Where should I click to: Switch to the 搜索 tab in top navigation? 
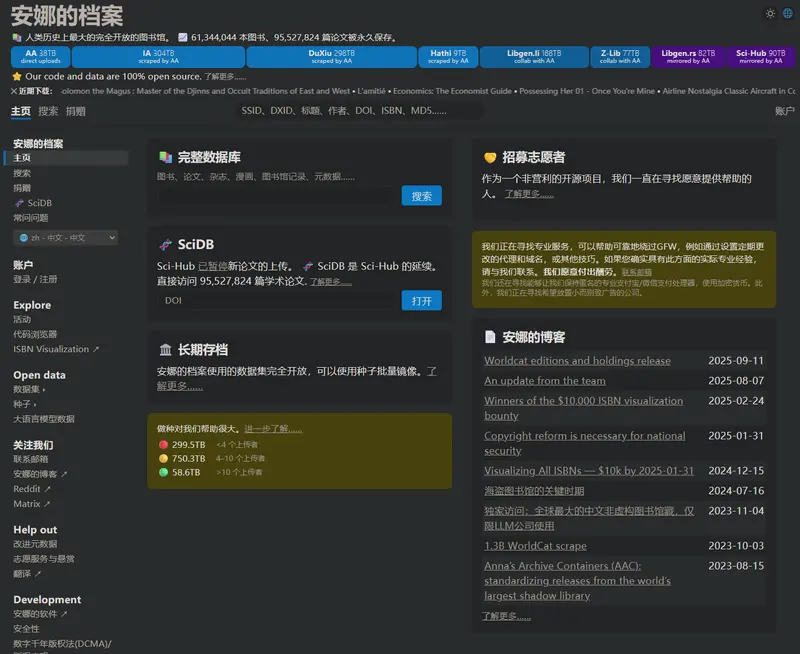coord(48,111)
